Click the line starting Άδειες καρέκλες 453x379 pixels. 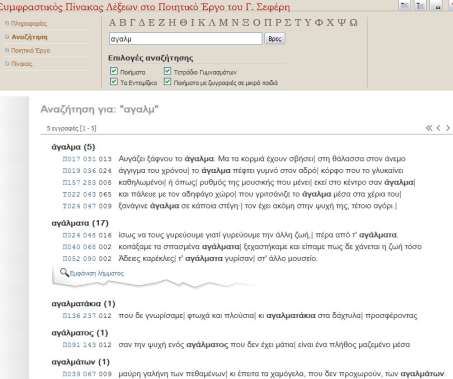[218, 259]
